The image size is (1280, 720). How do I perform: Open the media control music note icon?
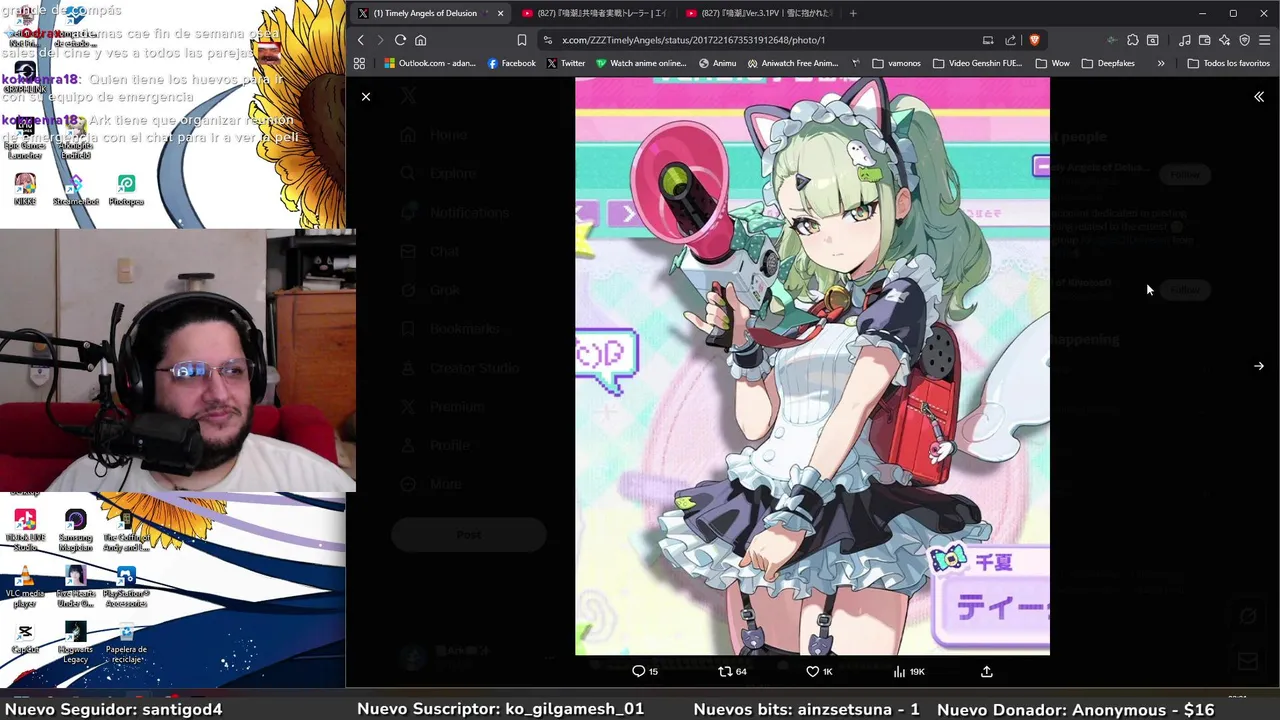click(1184, 40)
